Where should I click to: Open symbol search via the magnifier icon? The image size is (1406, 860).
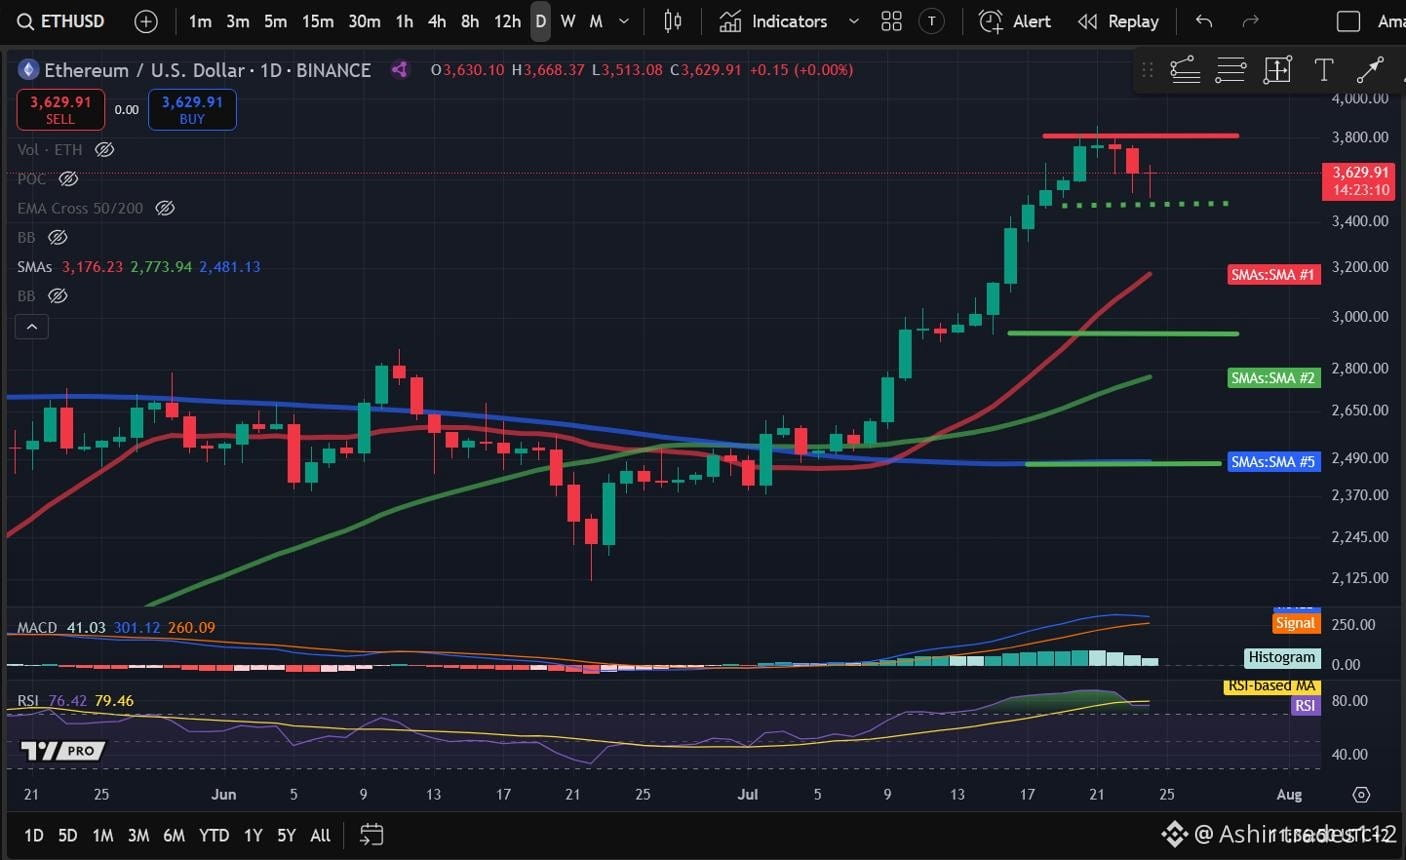click(25, 21)
